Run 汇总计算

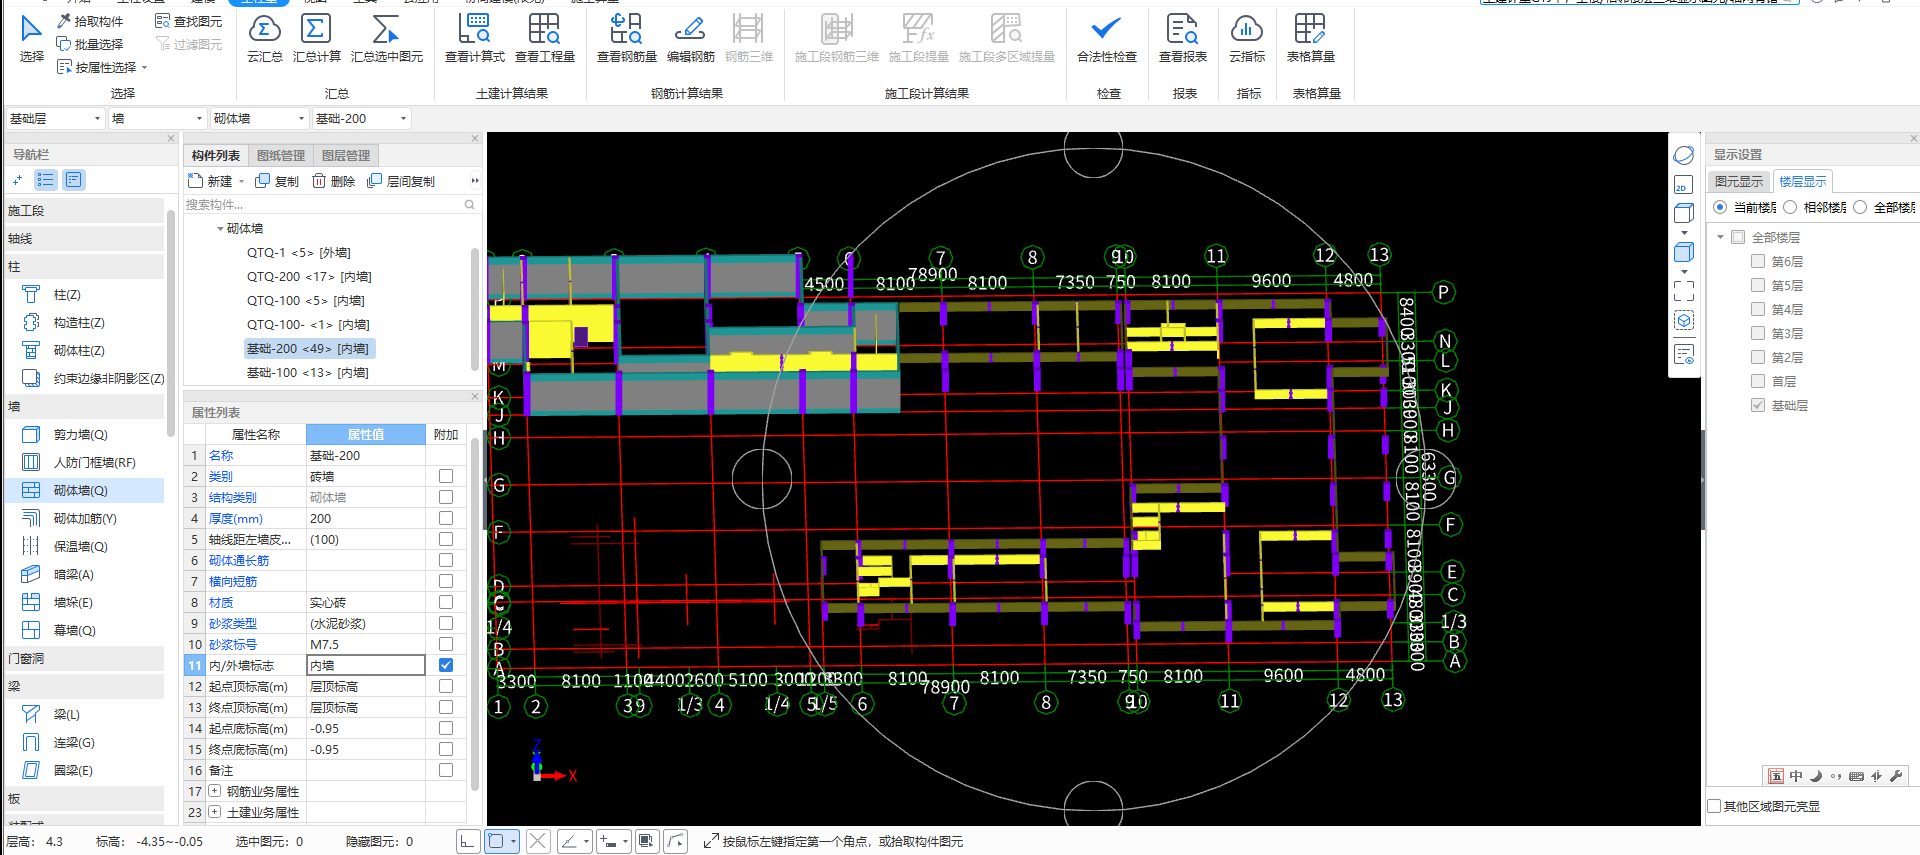coord(316,38)
